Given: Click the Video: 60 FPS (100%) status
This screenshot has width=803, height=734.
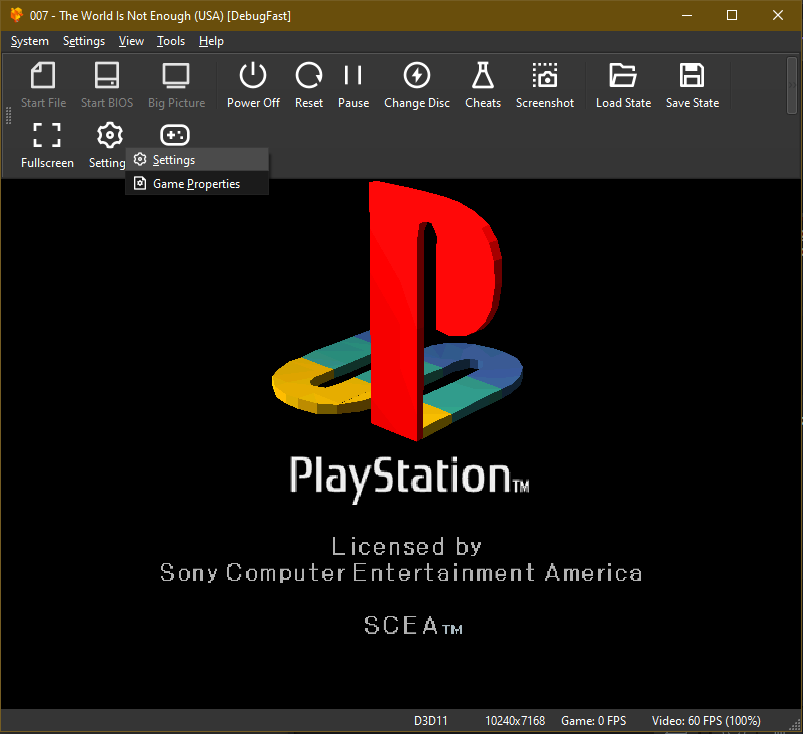Looking at the screenshot, I should click(x=706, y=721).
